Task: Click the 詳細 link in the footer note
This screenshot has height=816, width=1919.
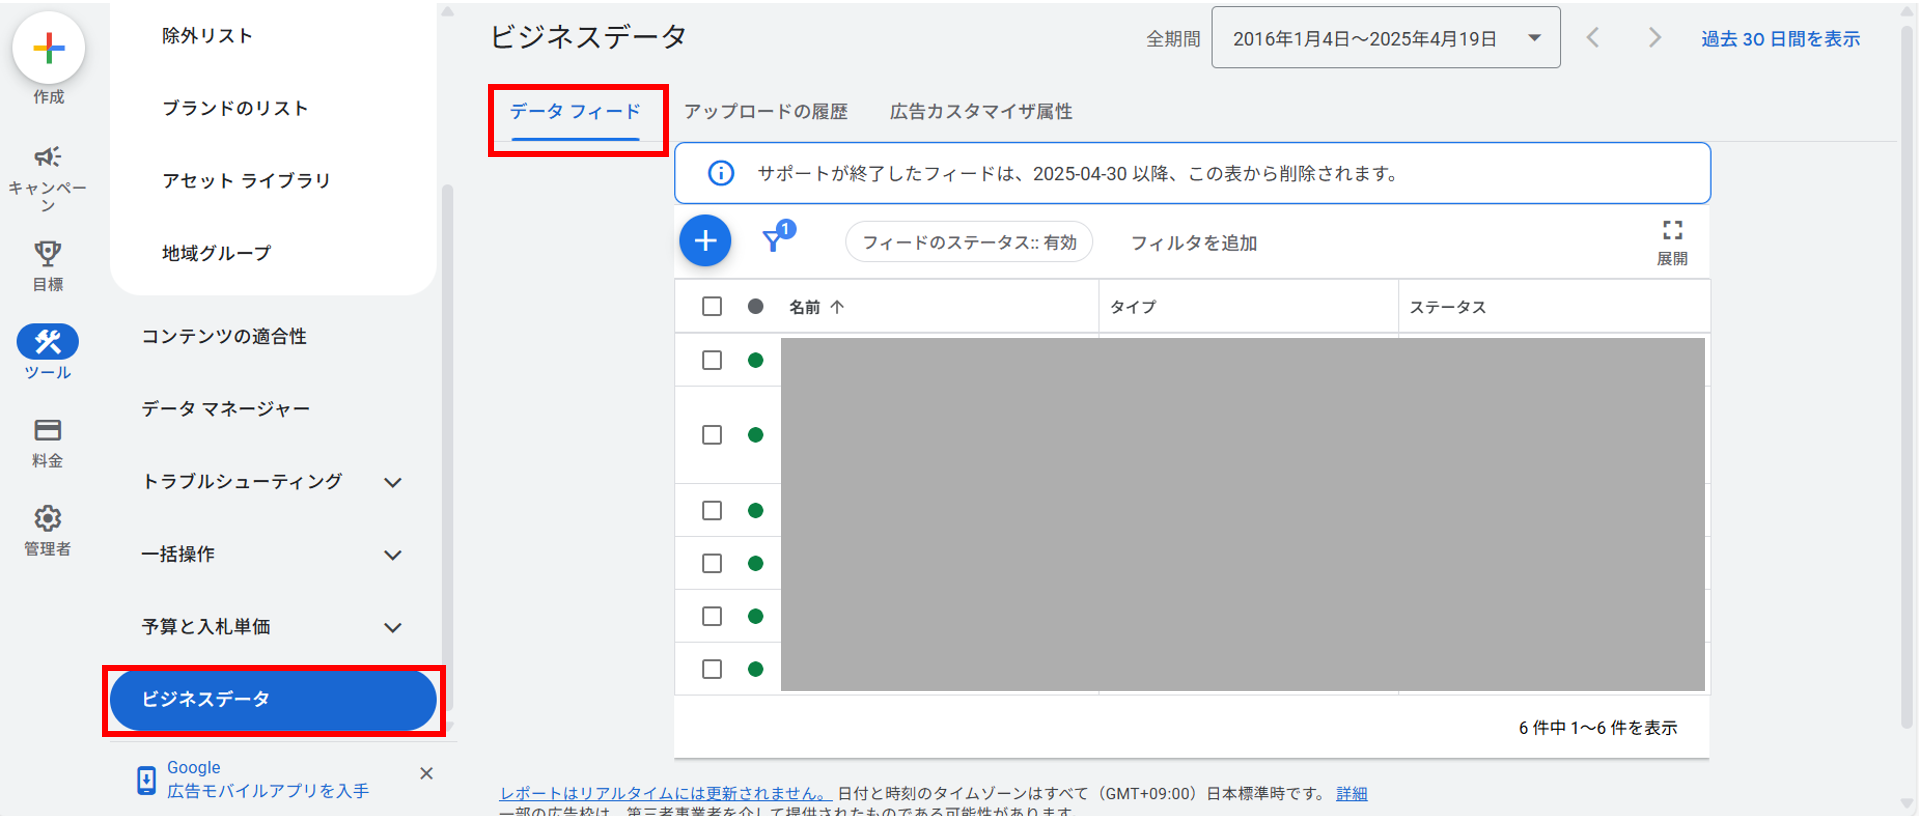Action: 1352,793
